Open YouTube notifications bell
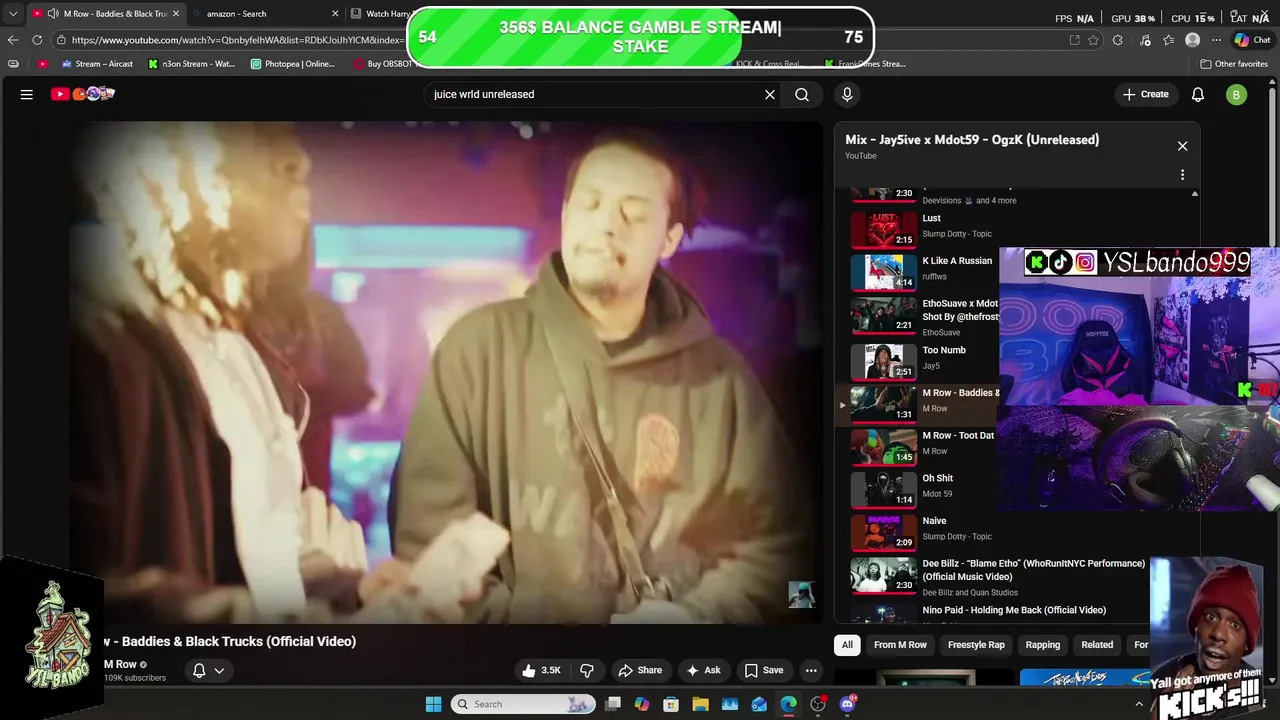The height and width of the screenshot is (720, 1280). pos(1198,94)
